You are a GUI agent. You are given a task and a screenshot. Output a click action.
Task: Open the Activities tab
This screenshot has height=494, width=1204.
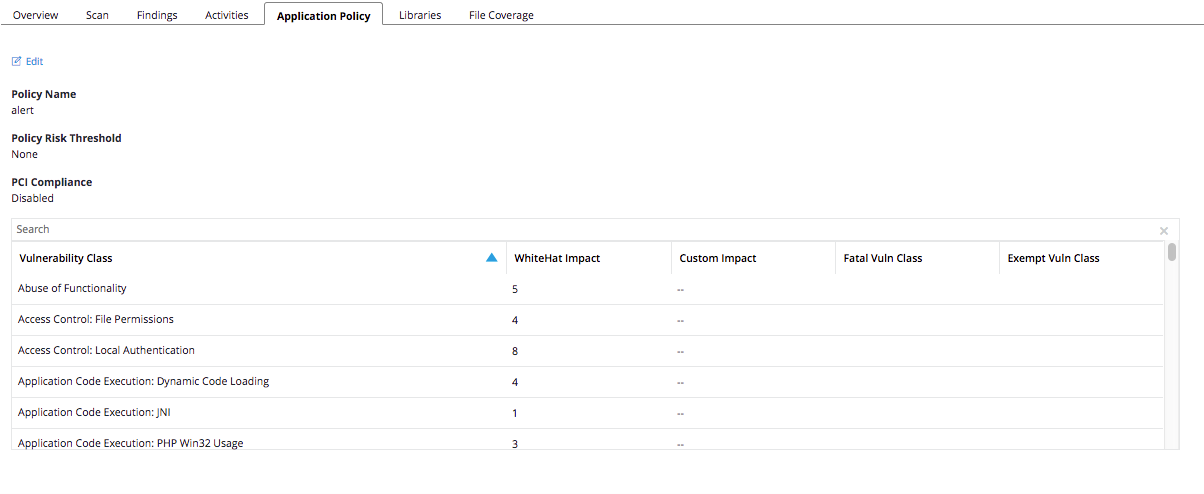tap(227, 15)
